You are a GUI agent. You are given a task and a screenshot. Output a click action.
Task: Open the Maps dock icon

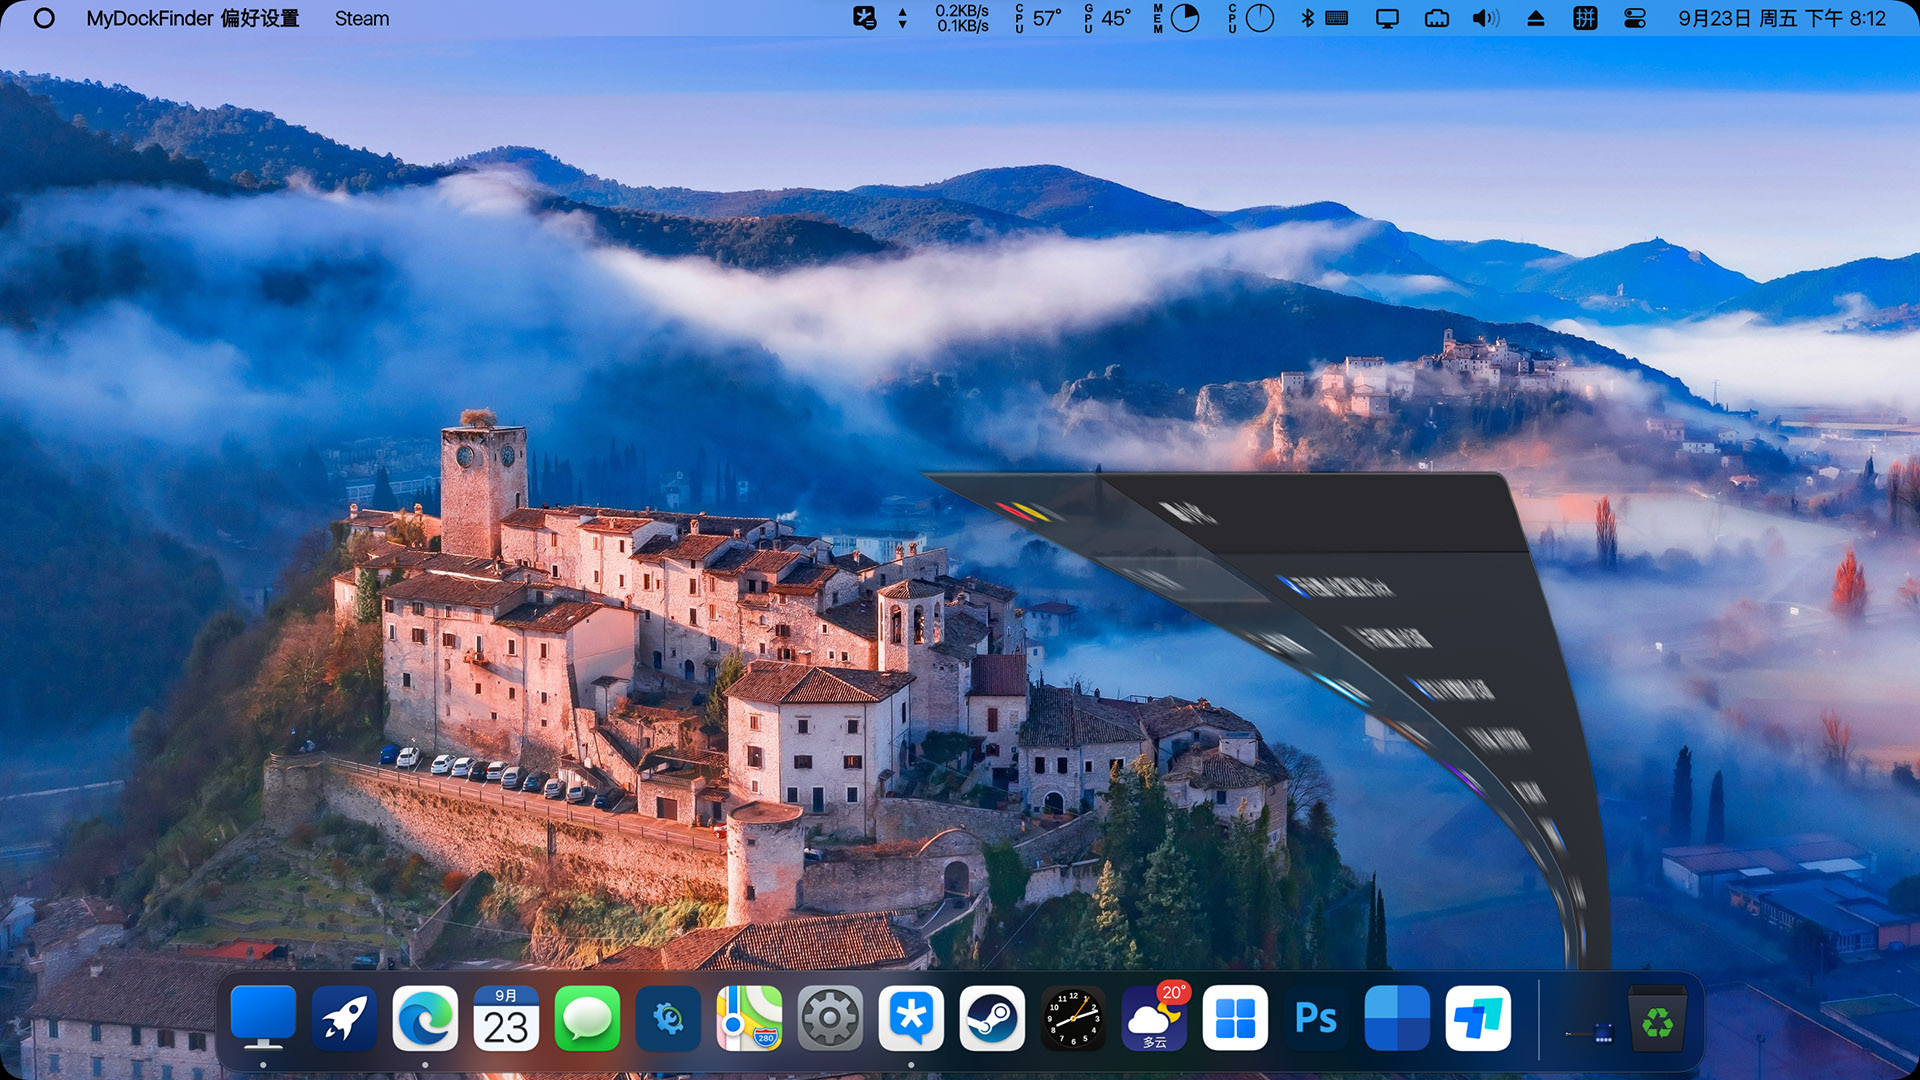[x=749, y=1018]
